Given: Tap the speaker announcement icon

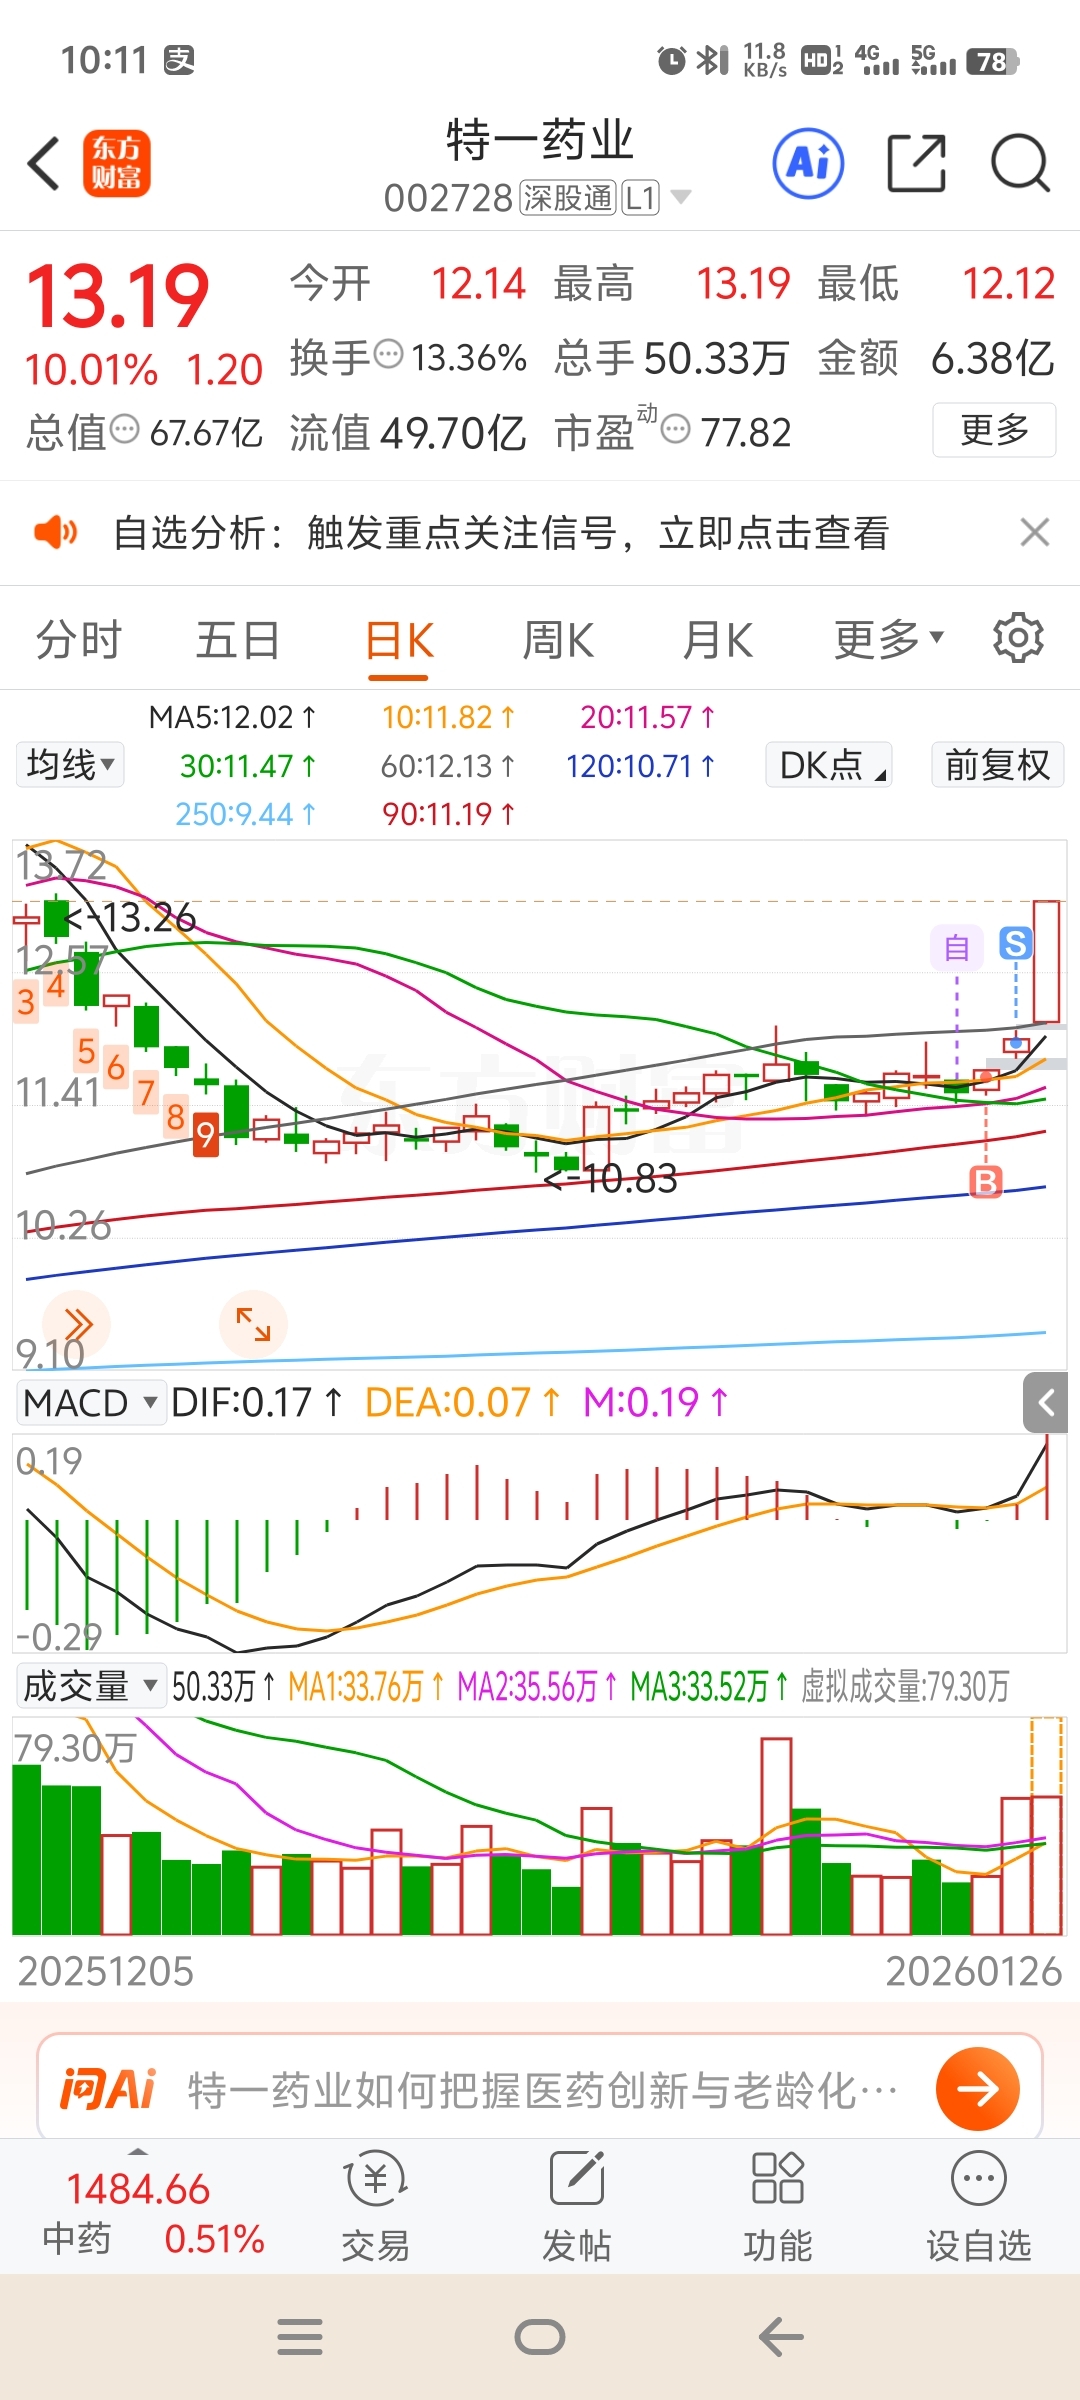Looking at the screenshot, I should click(55, 533).
